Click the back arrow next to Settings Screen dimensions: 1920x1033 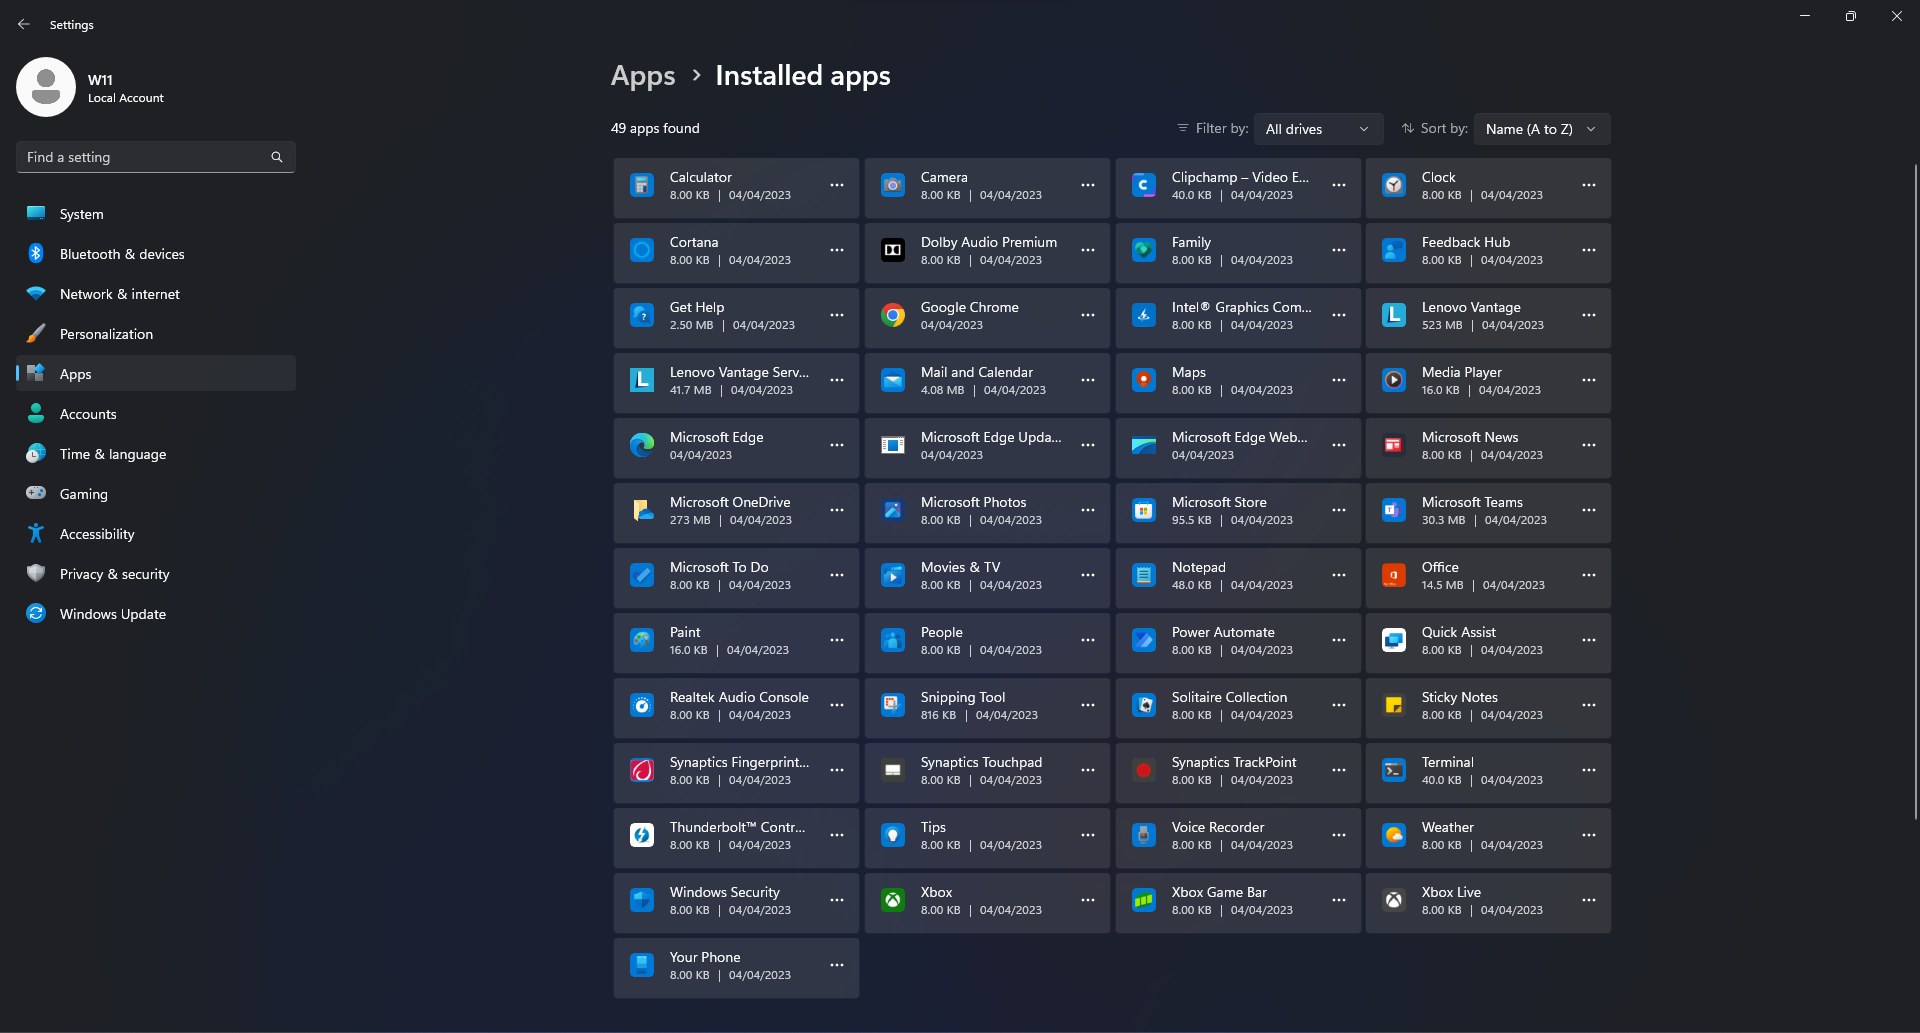click(24, 24)
